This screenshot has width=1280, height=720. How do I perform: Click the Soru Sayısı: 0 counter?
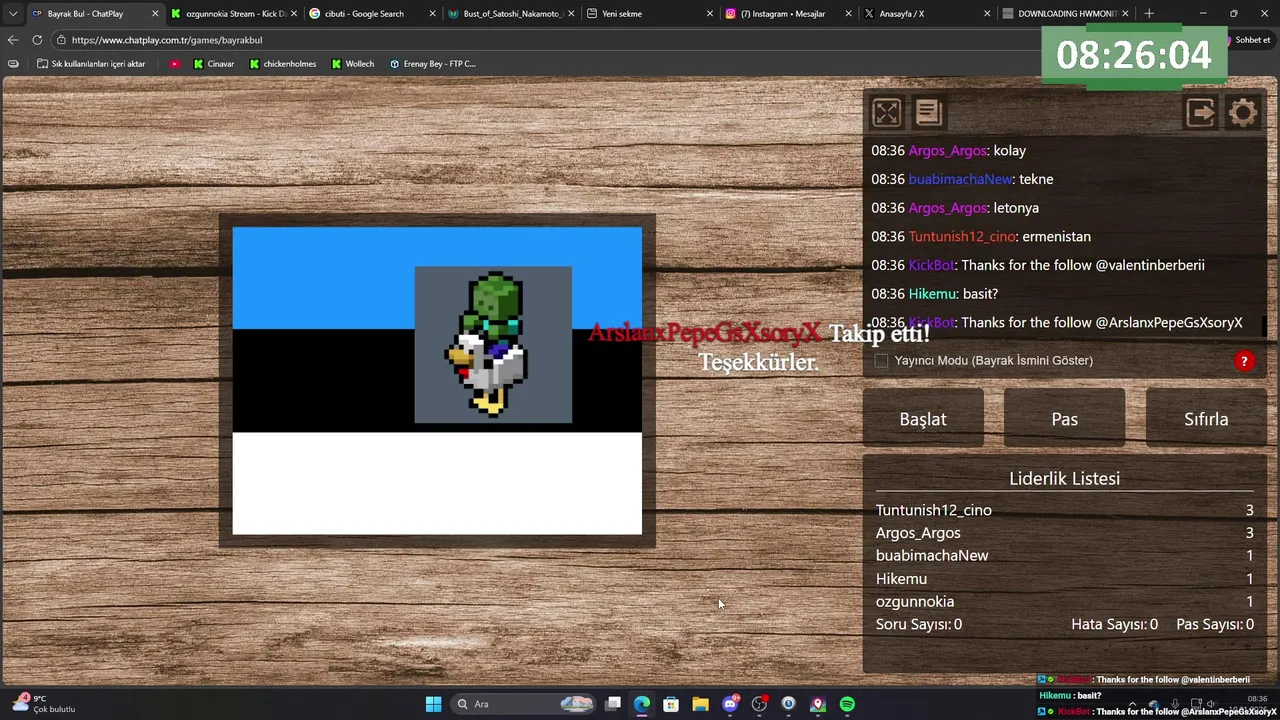919,624
